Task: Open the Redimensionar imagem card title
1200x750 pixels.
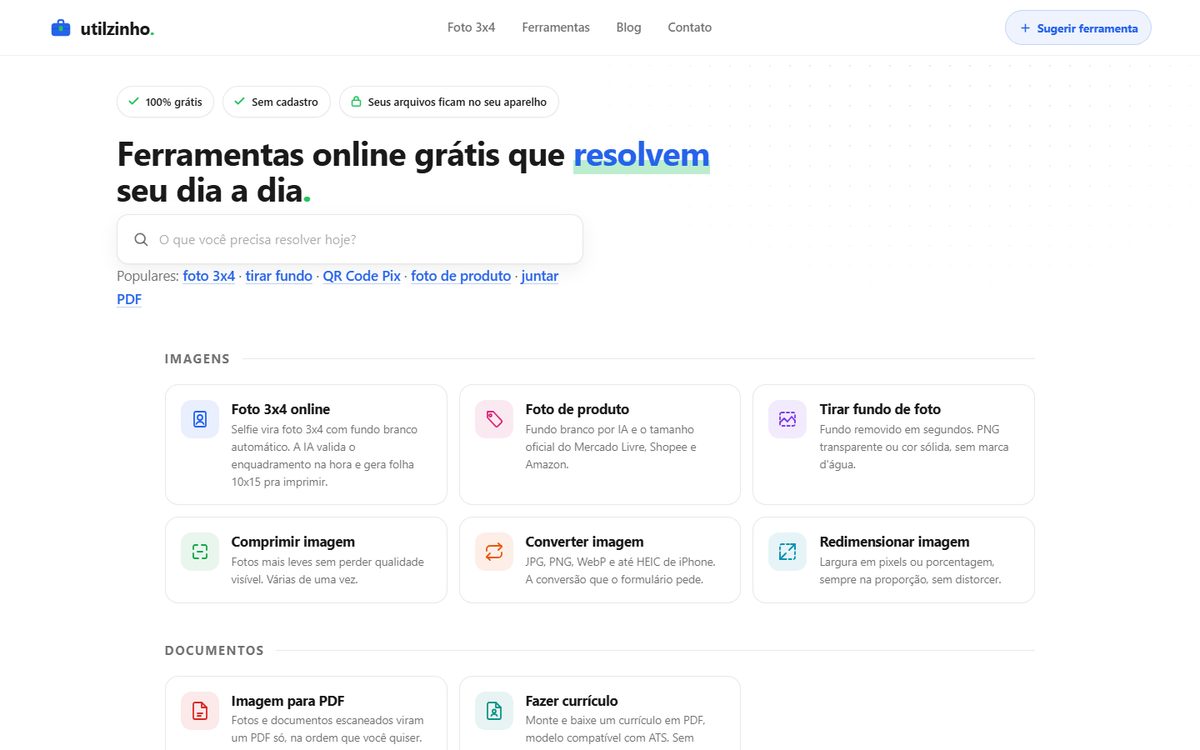Action: click(894, 542)
